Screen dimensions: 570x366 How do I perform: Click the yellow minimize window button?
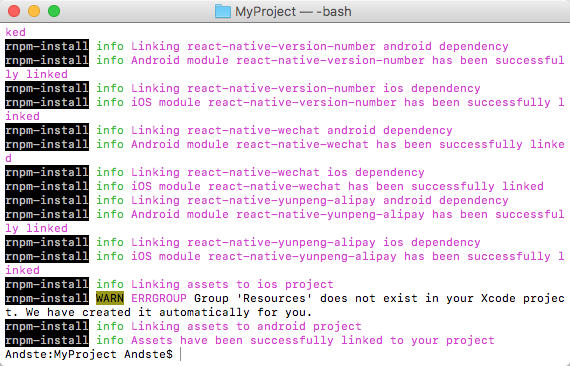34,11
